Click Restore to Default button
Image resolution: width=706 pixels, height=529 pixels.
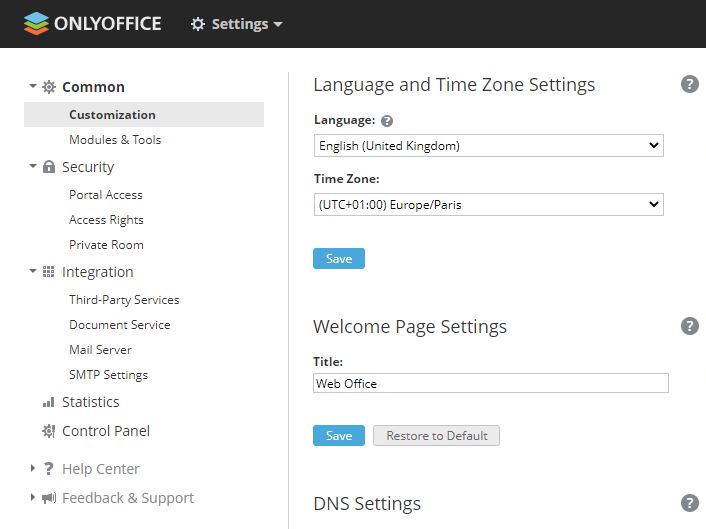point(436,436)
